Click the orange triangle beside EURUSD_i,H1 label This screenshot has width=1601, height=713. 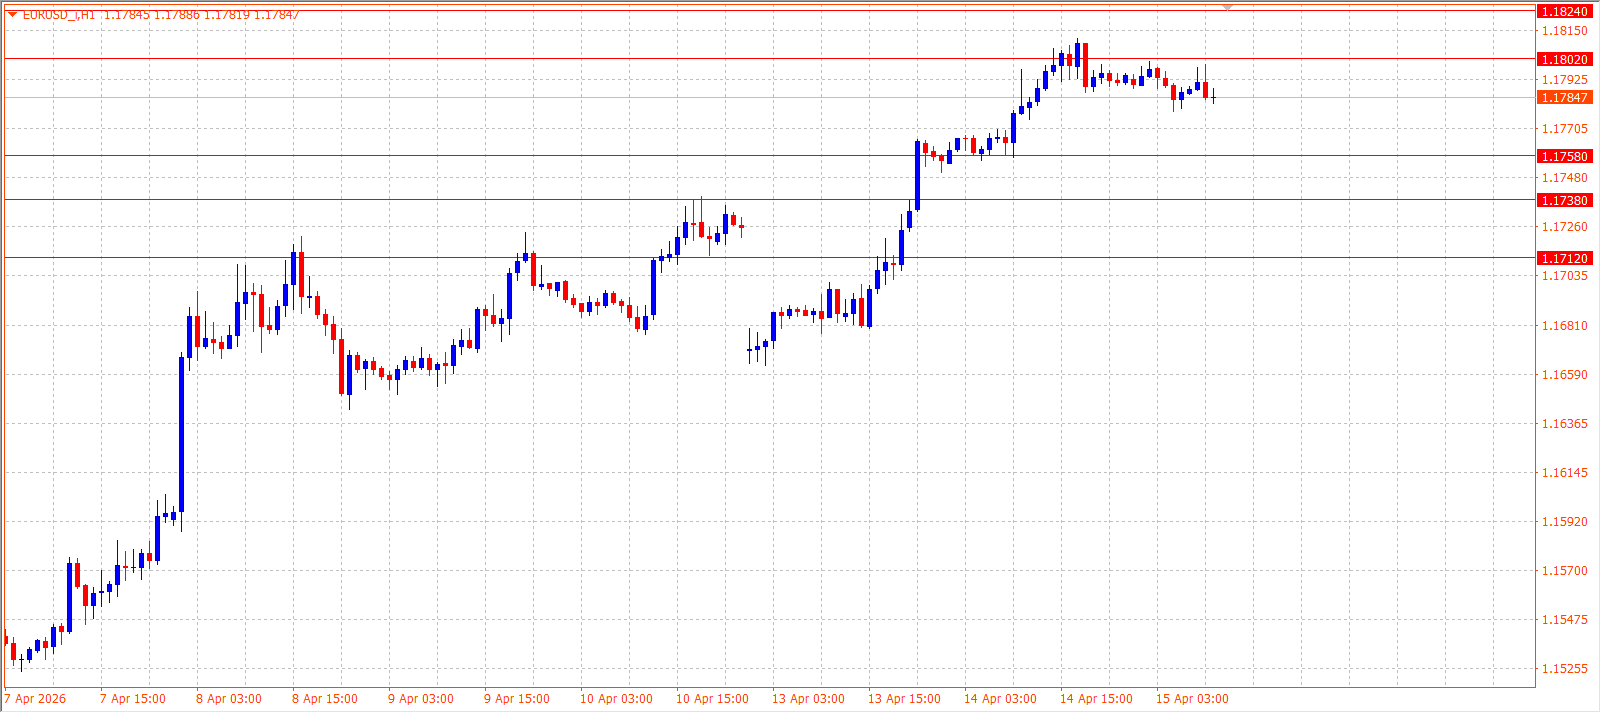point(12,14)
